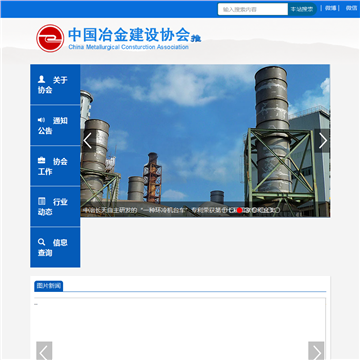Click the speaker icon beside 通知公告
This screenshot has width=360, height=360.
pyautogui.click(x=41, y=120)
